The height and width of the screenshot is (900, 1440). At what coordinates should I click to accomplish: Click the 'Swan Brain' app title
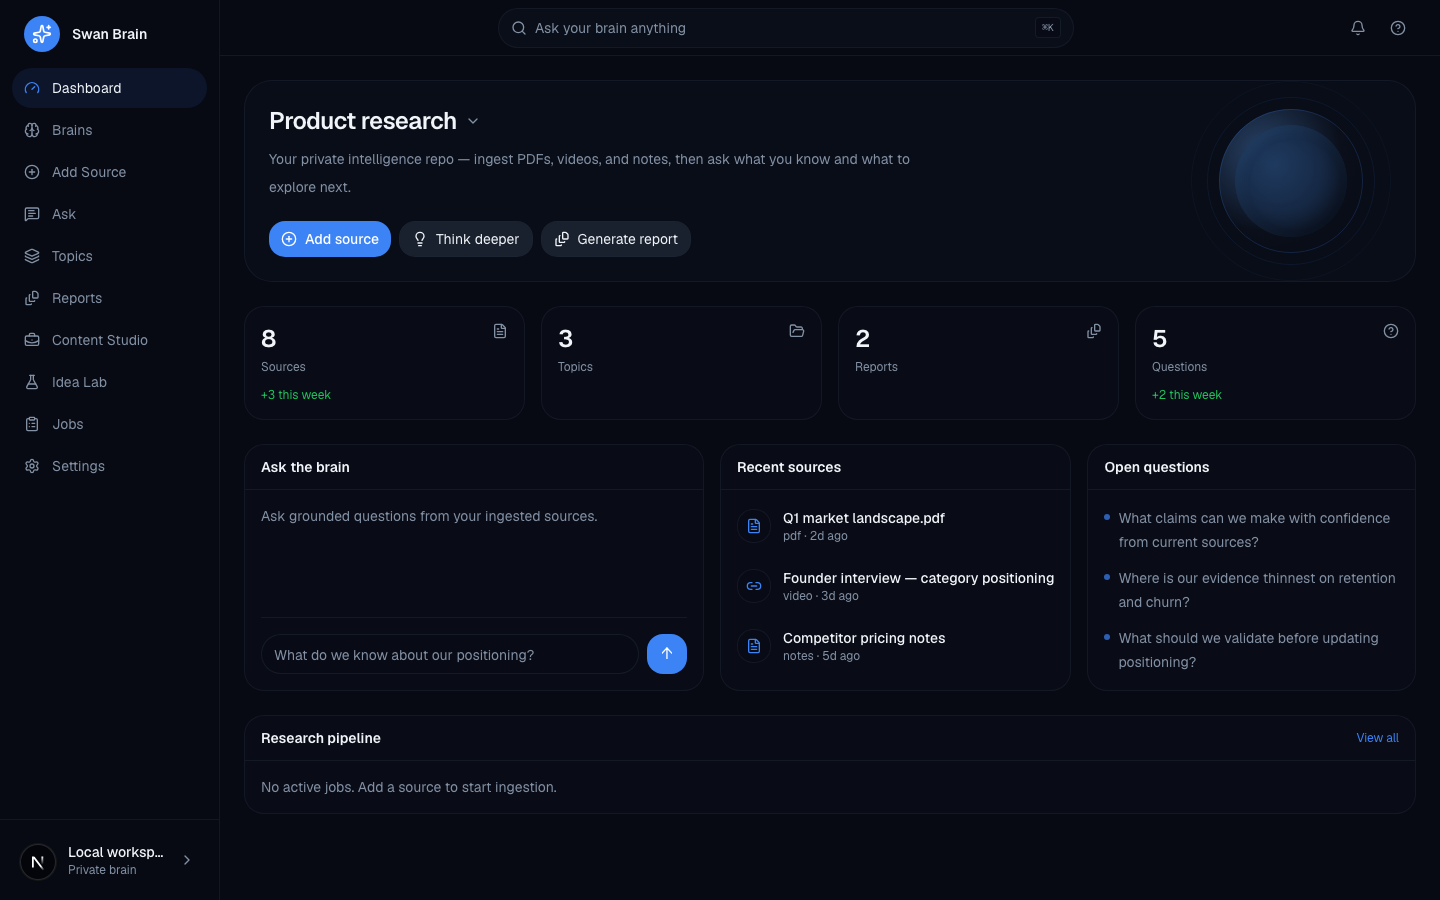[x=109, y=34]
